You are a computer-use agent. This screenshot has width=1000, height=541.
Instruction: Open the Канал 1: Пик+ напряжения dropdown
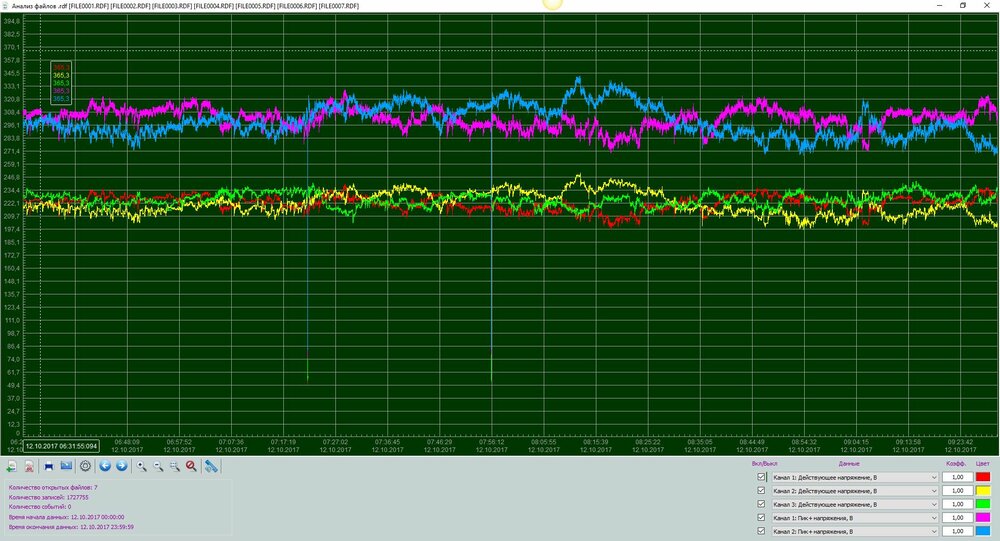(855, 518)
